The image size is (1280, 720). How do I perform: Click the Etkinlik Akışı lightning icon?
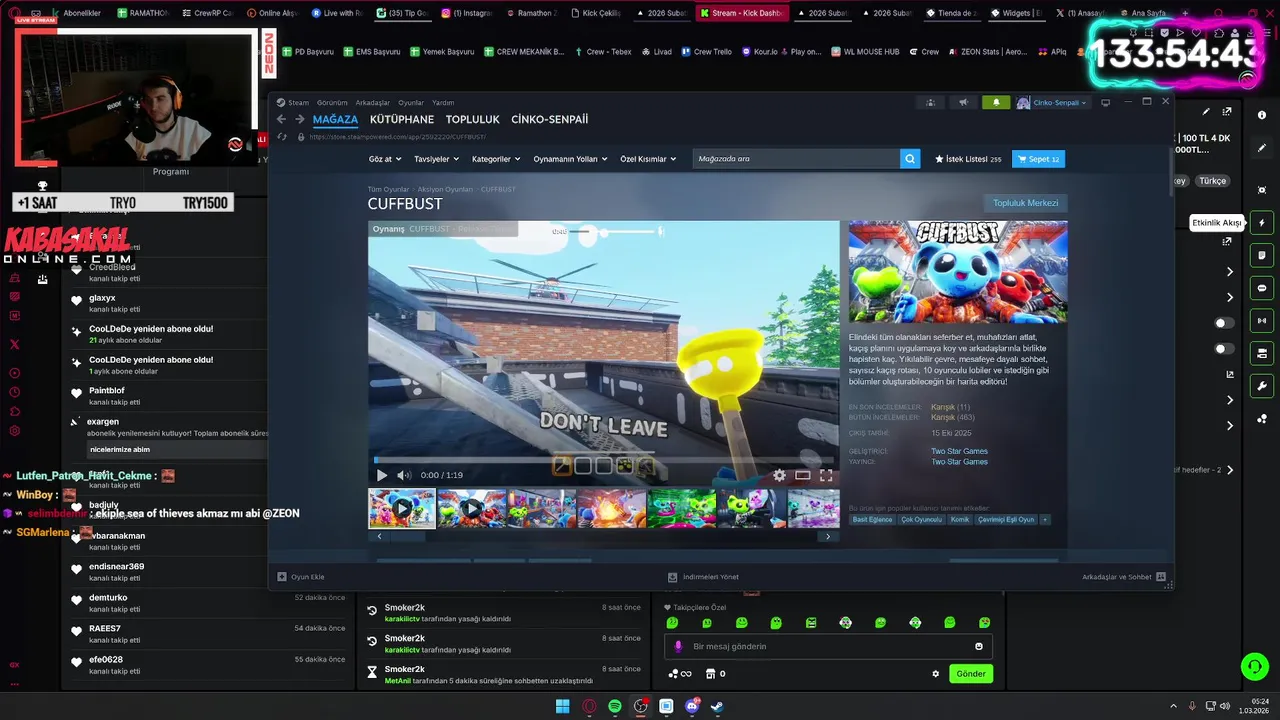1262,223
